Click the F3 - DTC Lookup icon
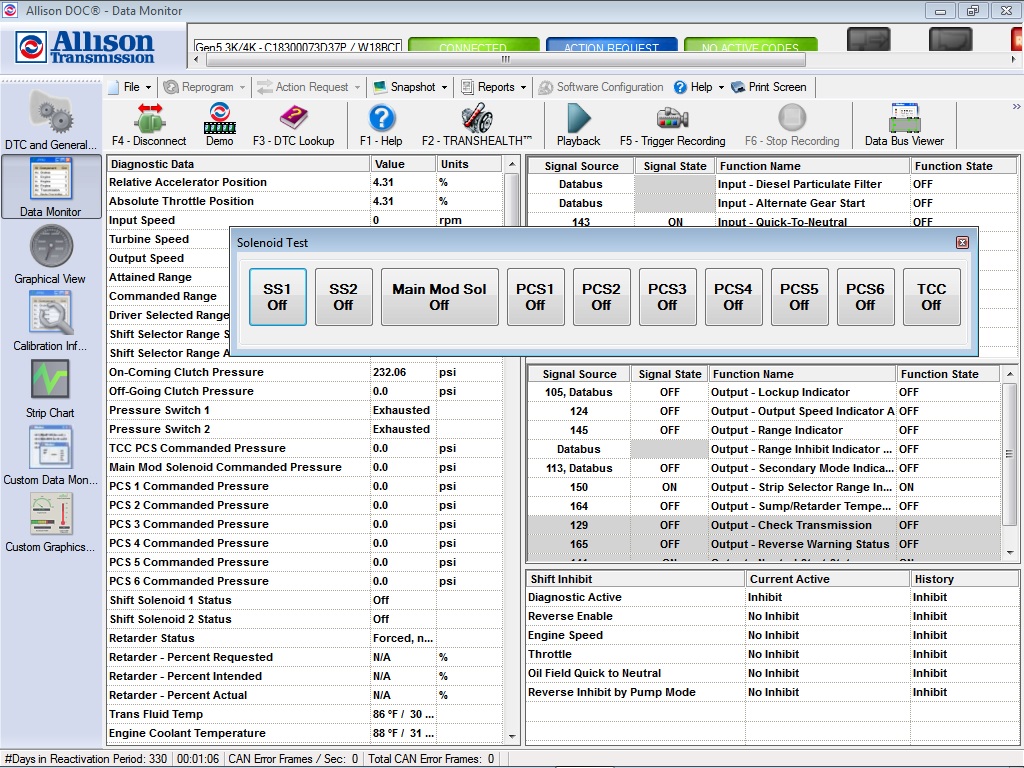 click(293, 123)
